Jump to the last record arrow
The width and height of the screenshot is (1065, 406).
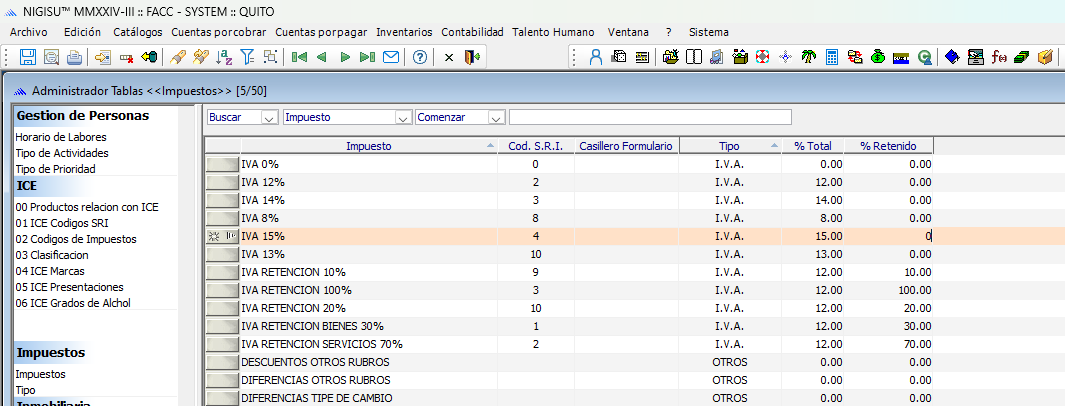tap(368, 57)
